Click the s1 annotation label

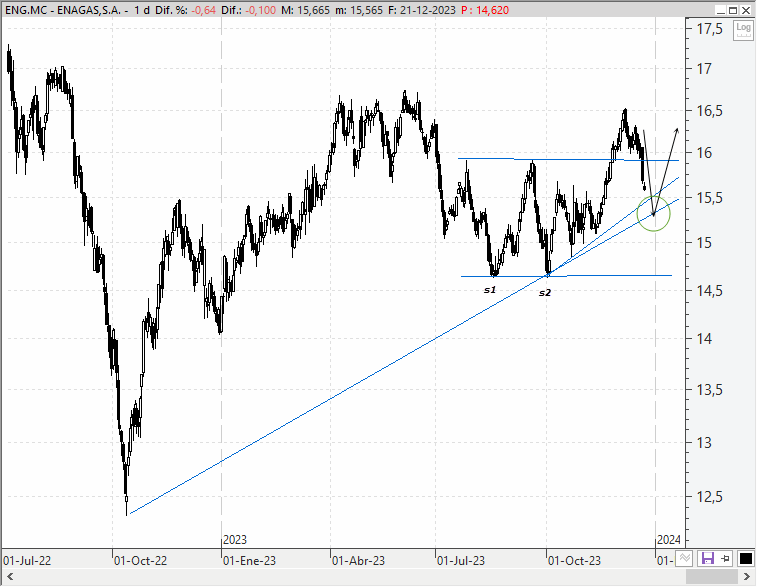click(x=490, y=290)
